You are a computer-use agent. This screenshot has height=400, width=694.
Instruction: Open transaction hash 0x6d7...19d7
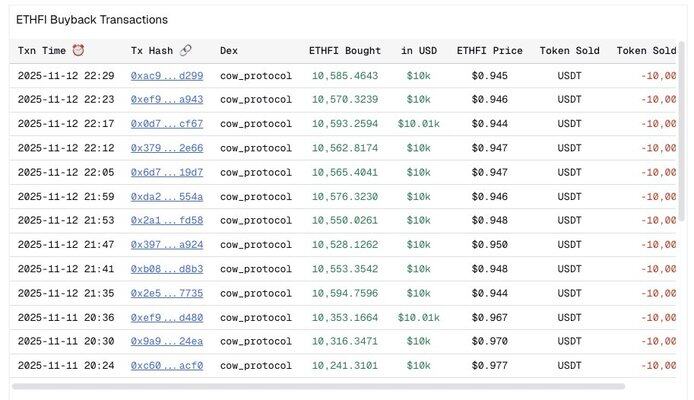(166, 172)
